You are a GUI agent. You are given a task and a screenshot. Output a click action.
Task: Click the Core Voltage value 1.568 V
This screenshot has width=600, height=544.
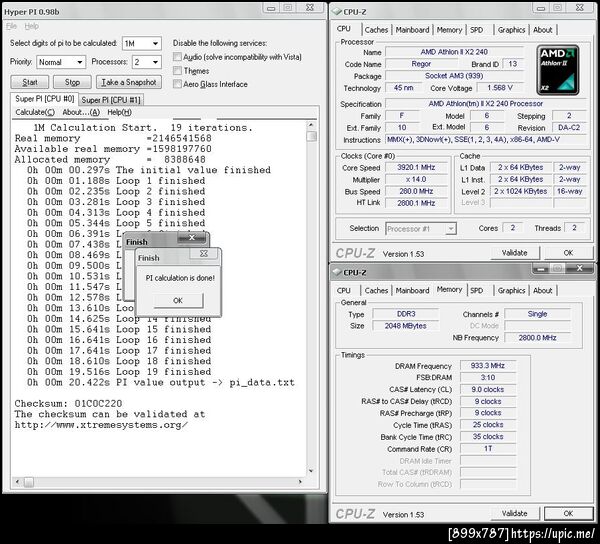coord(499,88)
